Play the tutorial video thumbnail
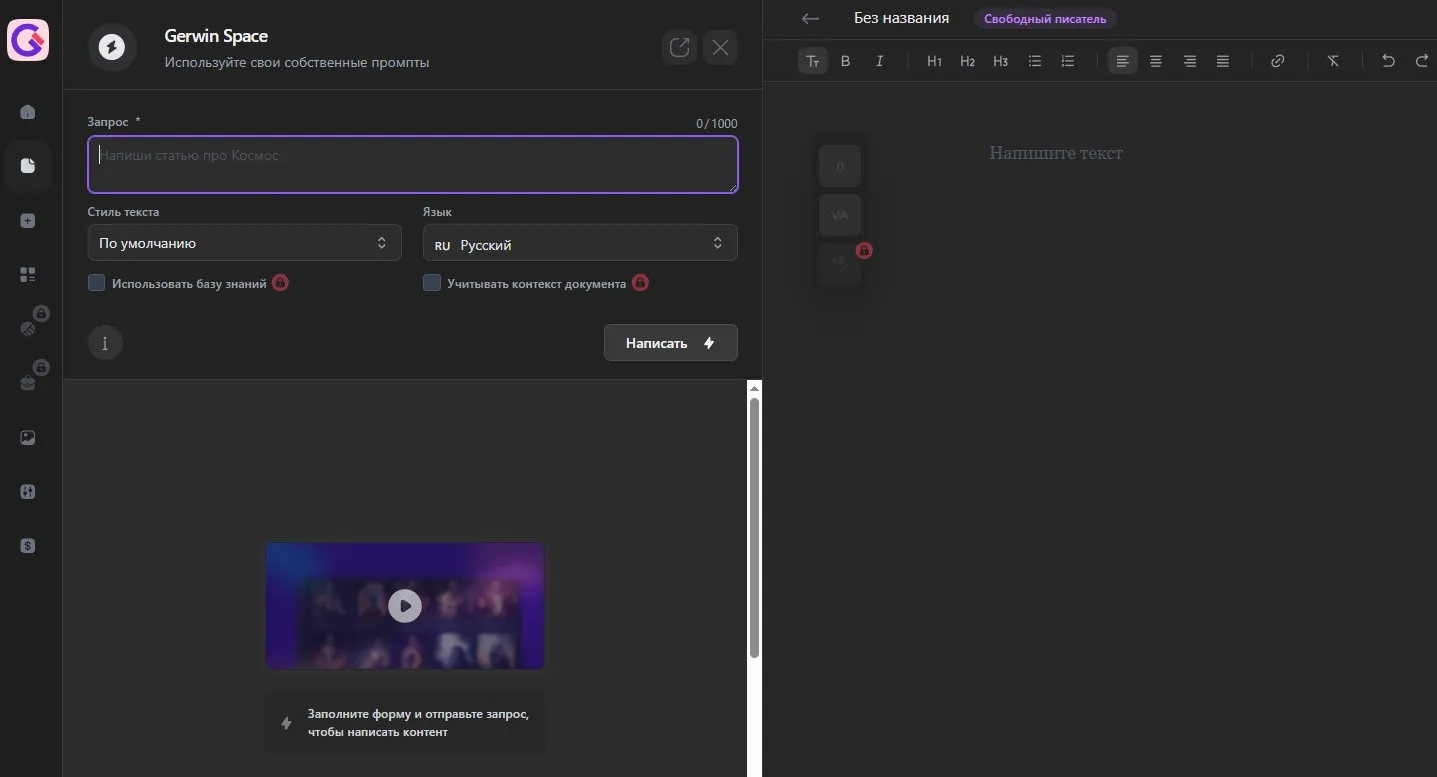 tap(405, 606)
